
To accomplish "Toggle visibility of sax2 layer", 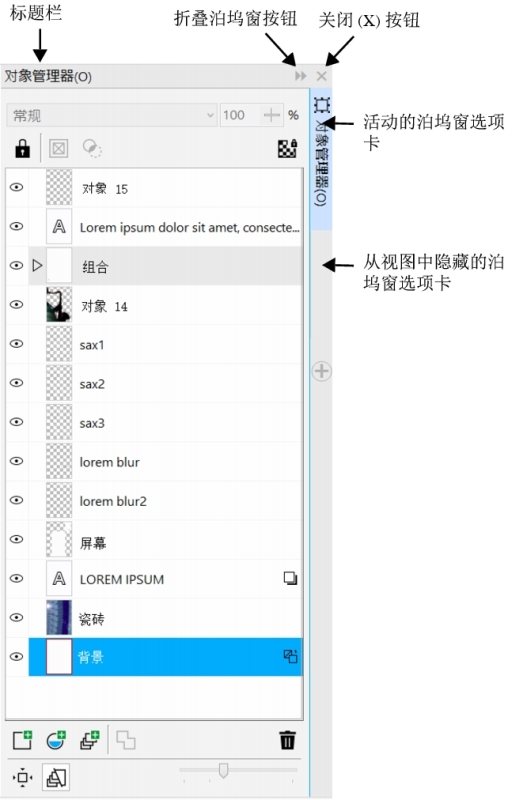I will coord(17,383).
